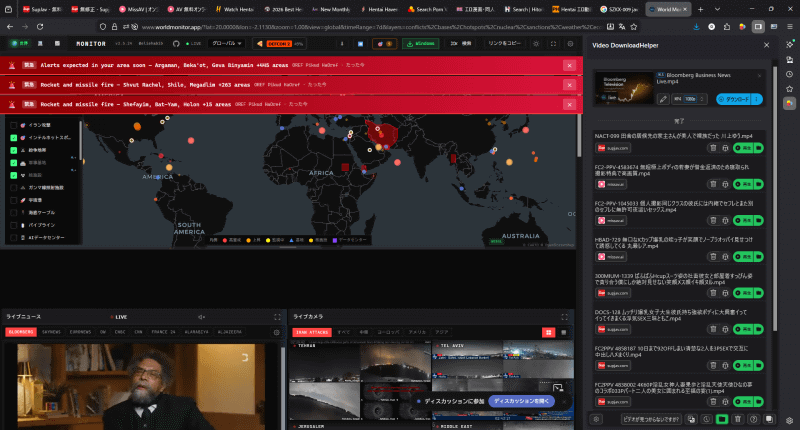Screen dimensions: 800x430
Task: Select grid view in live cameras
Action: (x=548, y=333)
